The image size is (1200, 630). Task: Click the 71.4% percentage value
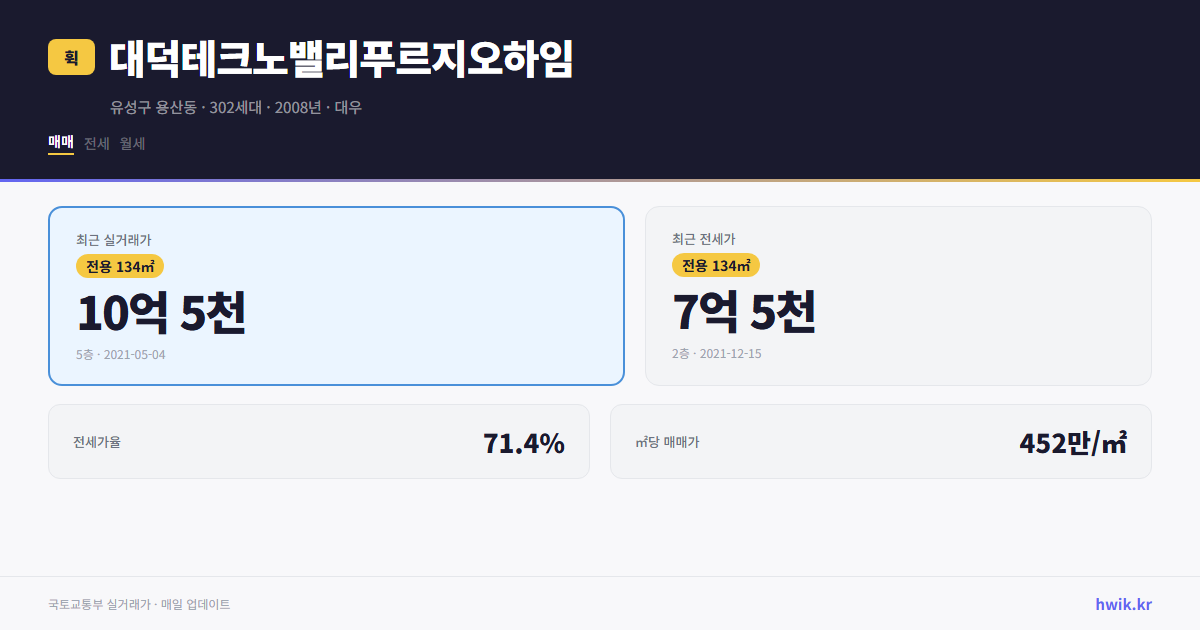click(x=524, y=441)
